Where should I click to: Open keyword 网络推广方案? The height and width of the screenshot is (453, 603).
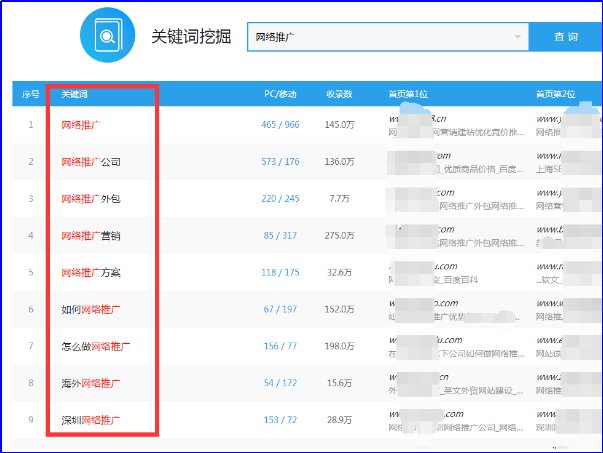[91, 272]
